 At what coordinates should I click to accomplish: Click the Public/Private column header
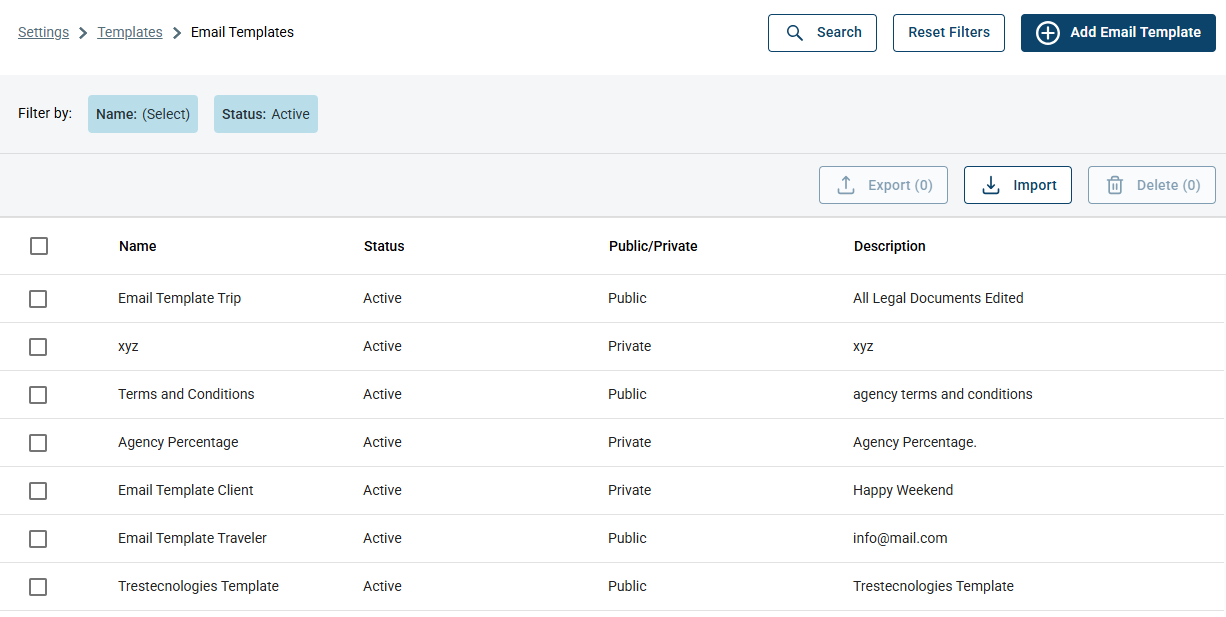(653, 246)
